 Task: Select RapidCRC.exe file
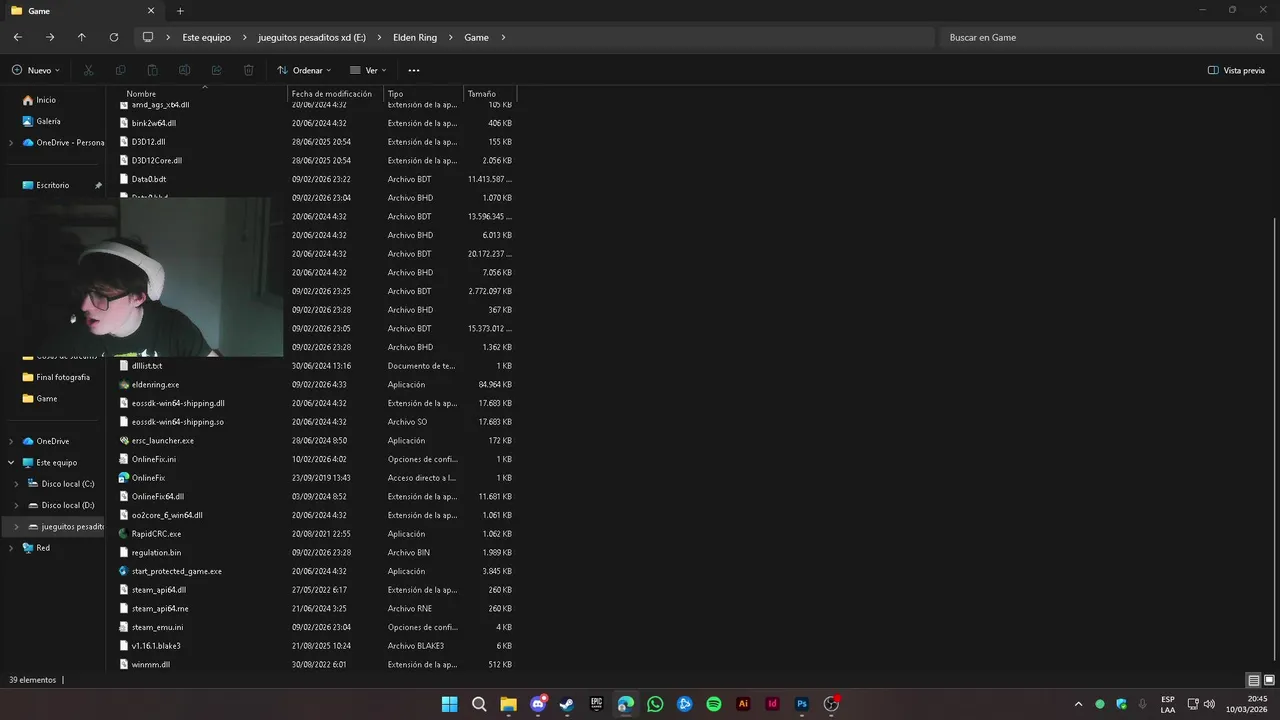coord(156,534)
